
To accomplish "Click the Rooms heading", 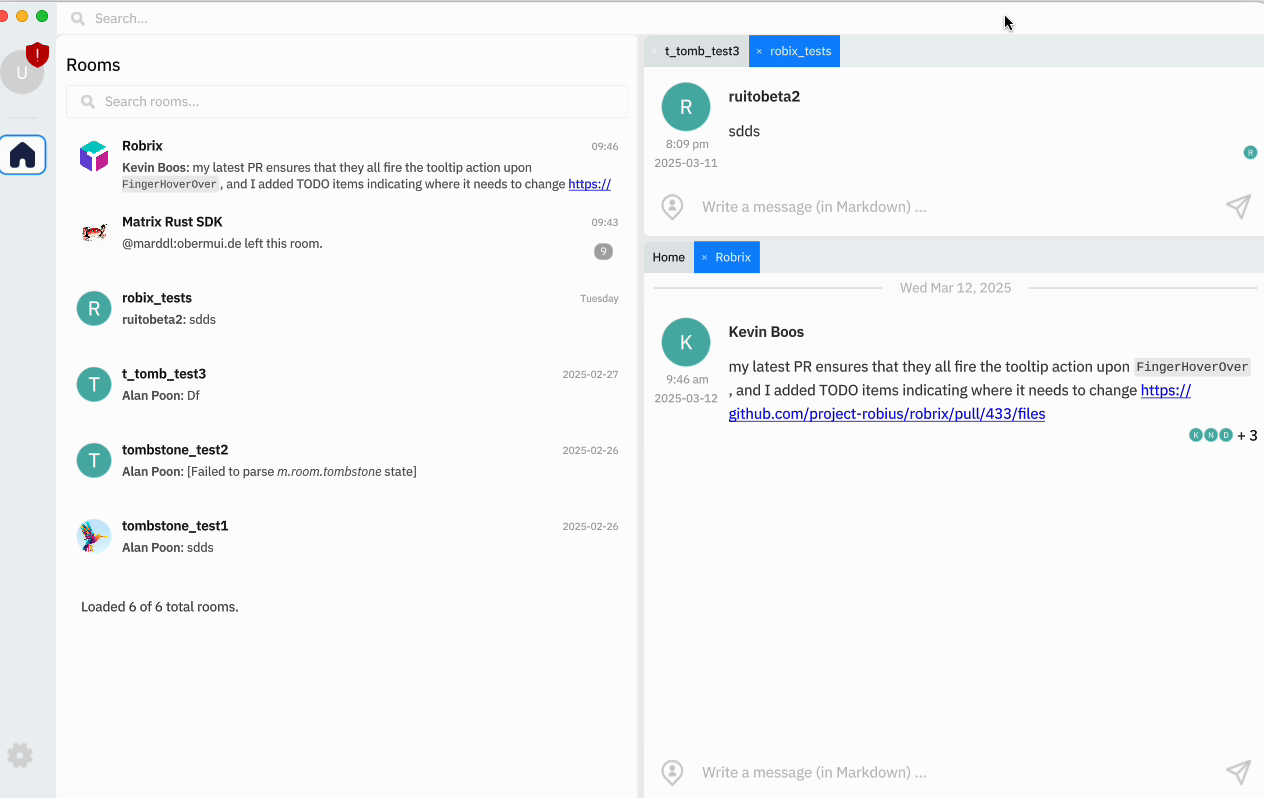I will (x=93, y=65).
